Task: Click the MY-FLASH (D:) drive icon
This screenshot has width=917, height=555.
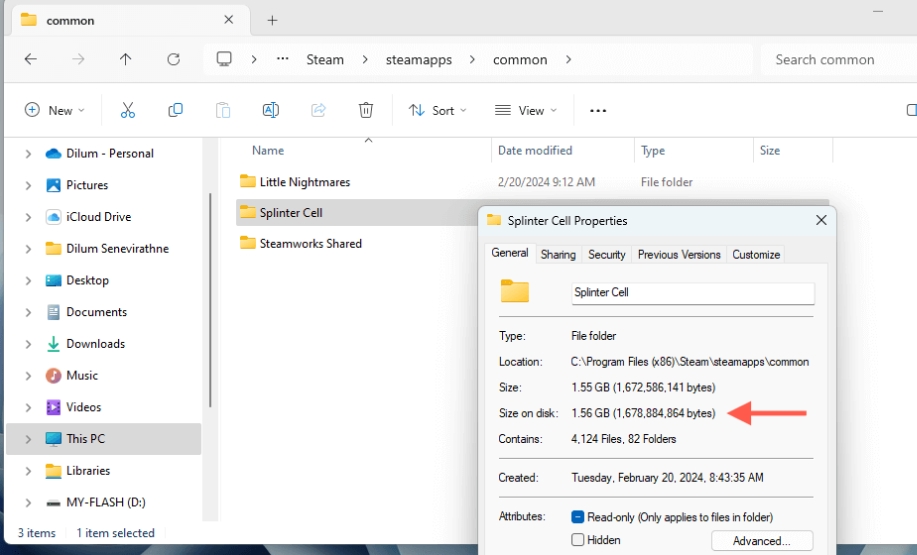Action: 53,503
